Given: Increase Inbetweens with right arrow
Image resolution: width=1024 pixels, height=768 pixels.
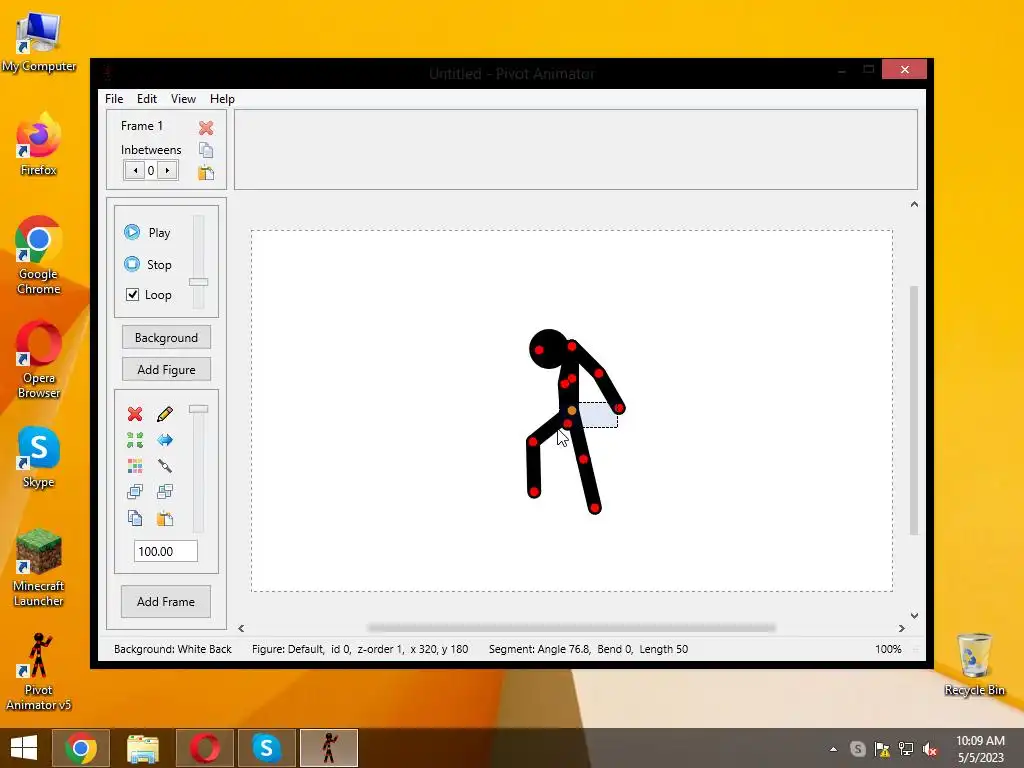Looking at the screenshot, I should point(167,170).
